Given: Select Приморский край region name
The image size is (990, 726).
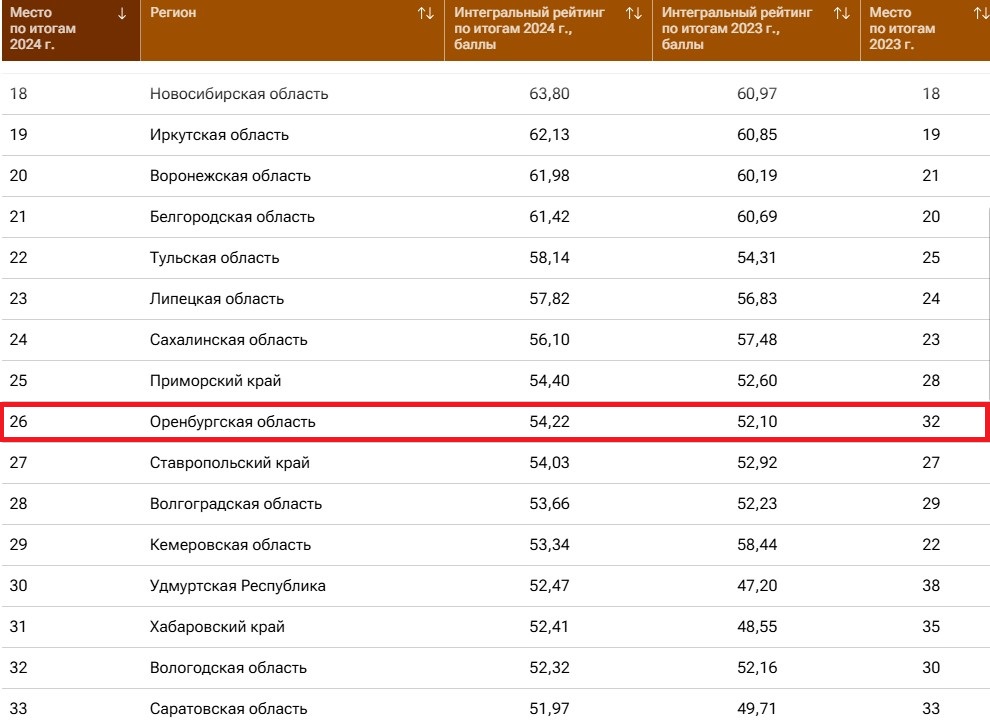Looking at the screenshot, I should point(215,381).
